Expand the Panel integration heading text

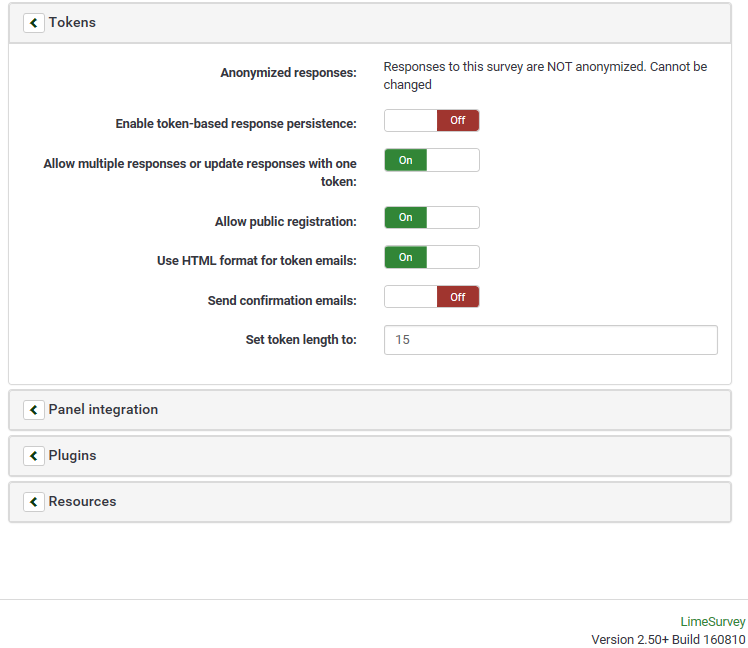click(x=103, y=410)
